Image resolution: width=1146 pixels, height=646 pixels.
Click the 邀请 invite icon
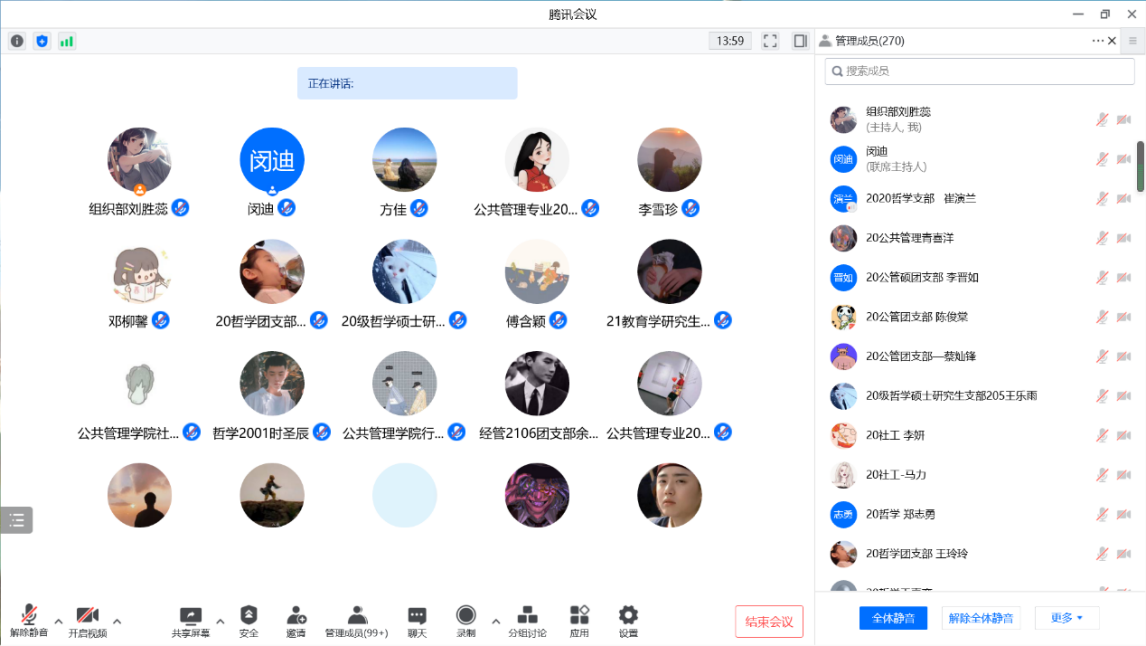[296, 620]
